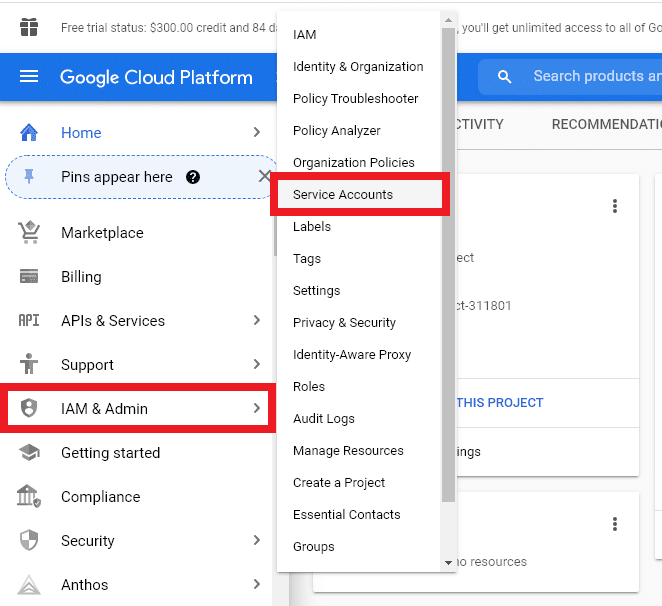Open Audit Logs
662x606 pixels.
tap(359, 418)
